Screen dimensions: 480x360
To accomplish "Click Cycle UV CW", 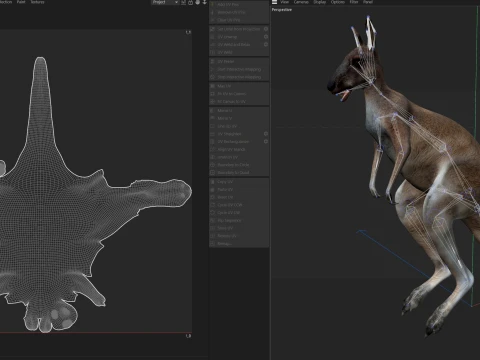I will coord(239,213).
